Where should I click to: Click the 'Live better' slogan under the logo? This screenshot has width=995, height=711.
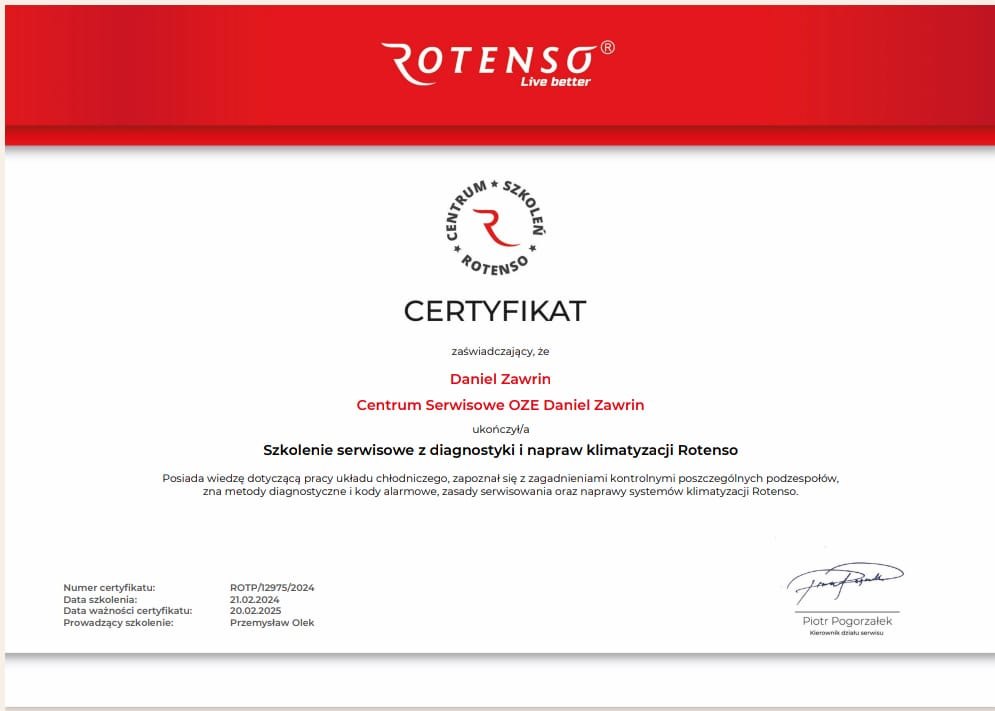[555, 81]
